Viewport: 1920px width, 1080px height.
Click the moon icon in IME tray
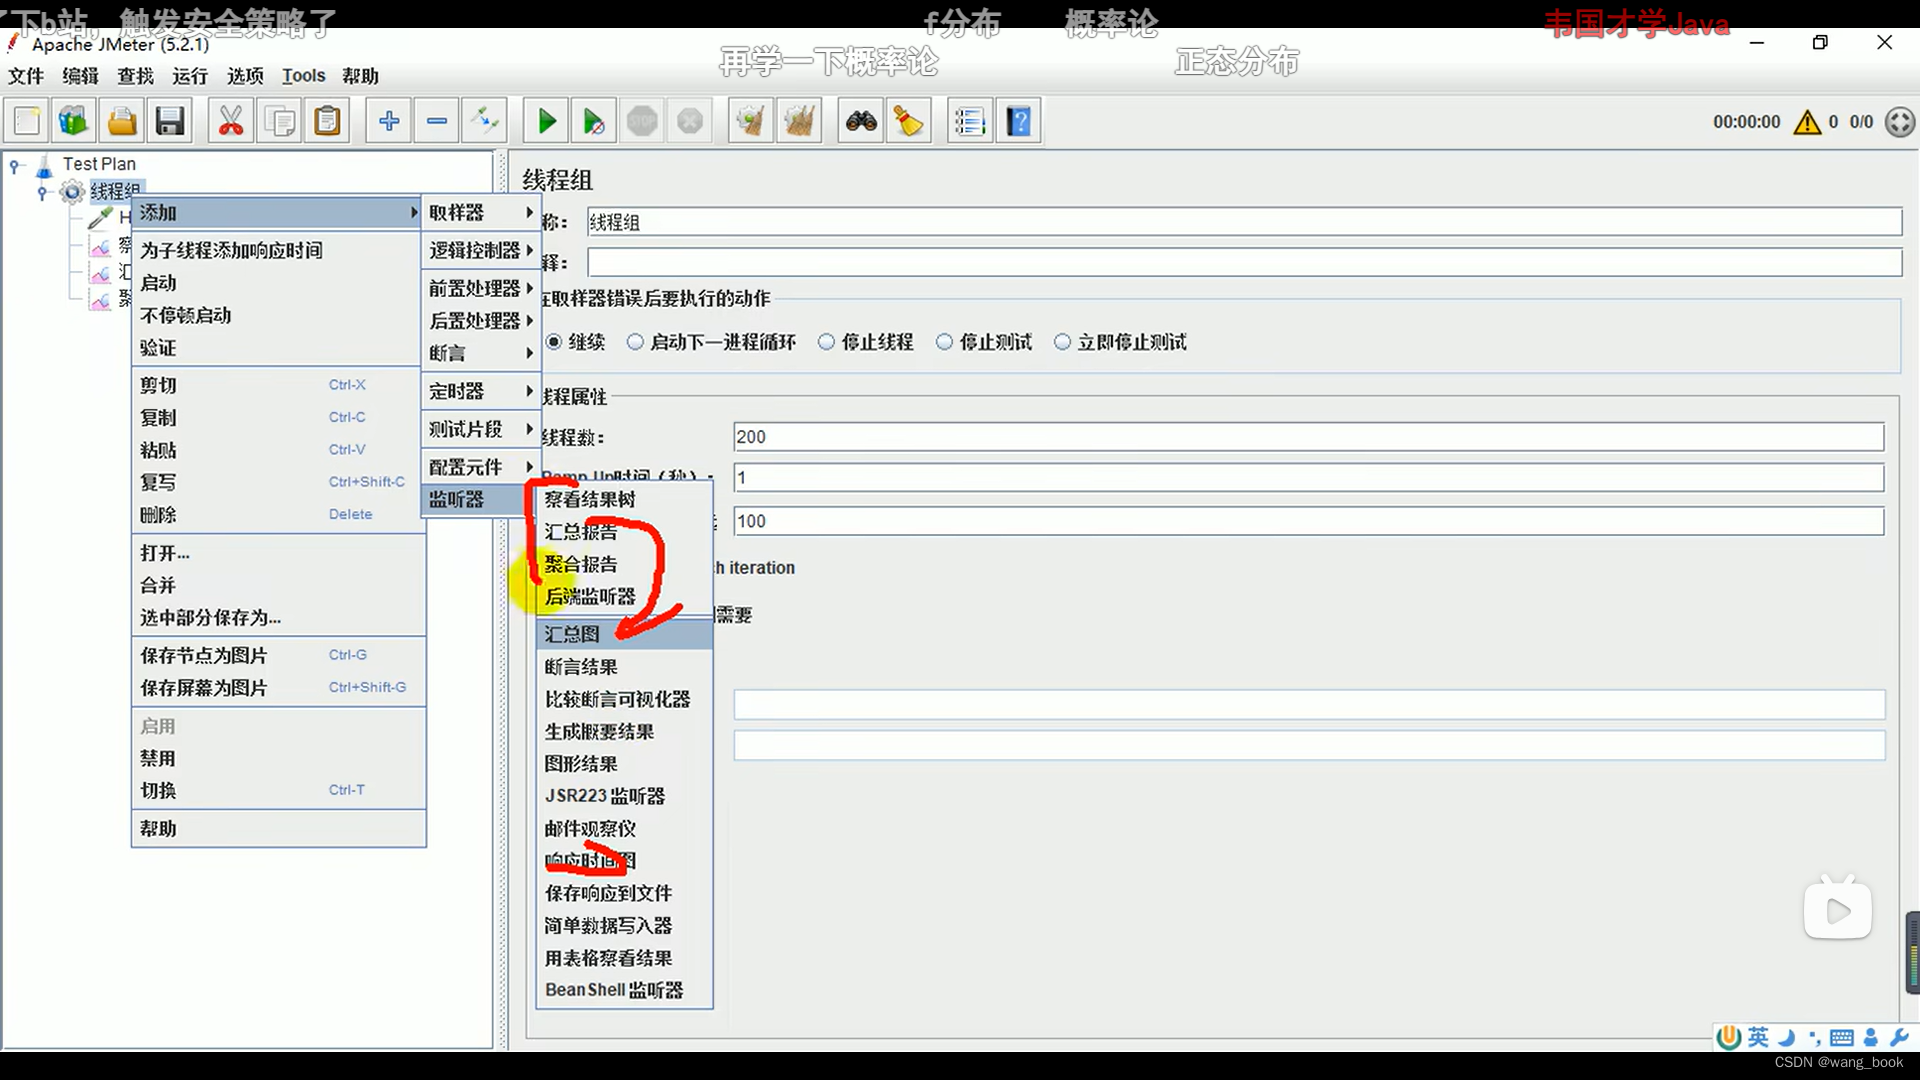pyautogui.click(x=1787, y=1038)
